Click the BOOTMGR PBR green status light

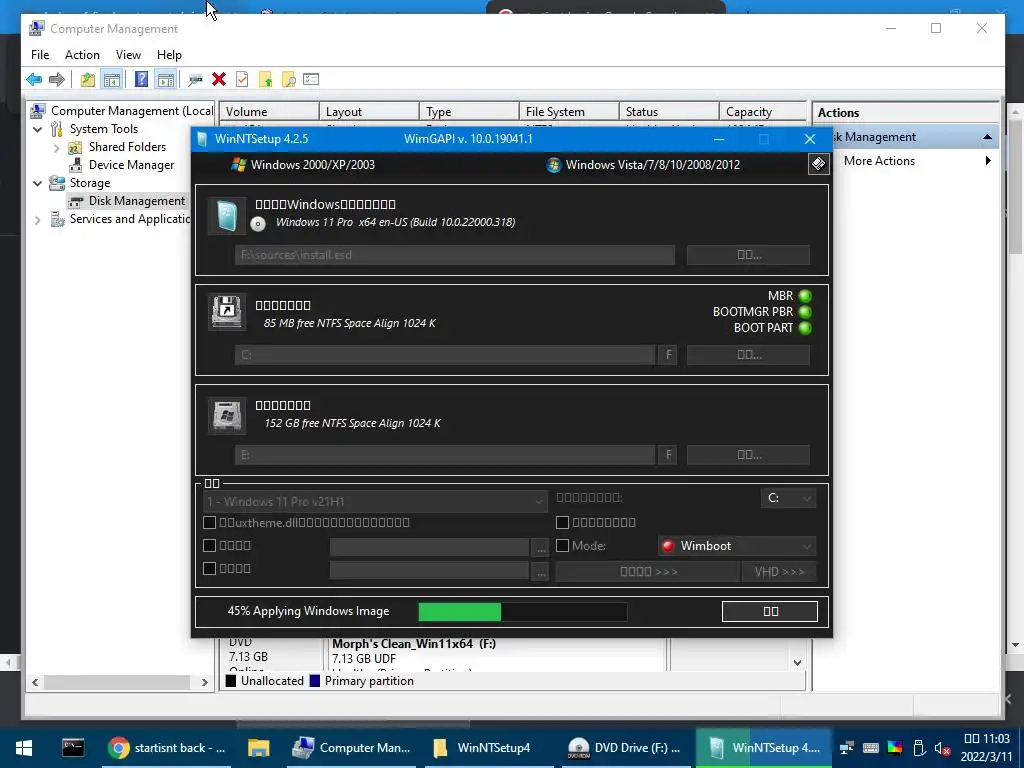(805, 312)
